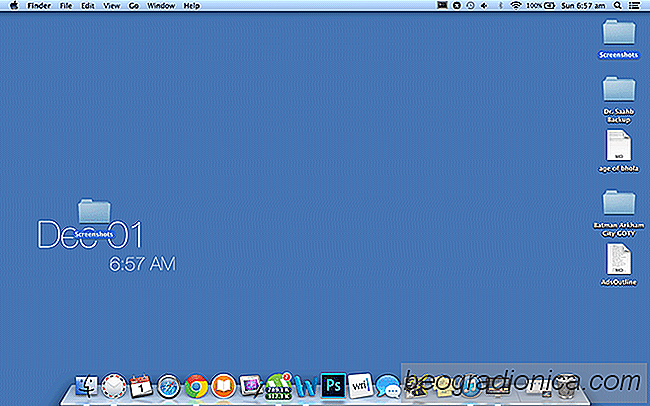The image size is (650, 406).
Task: Open the File menu
Action: (66, 6)
